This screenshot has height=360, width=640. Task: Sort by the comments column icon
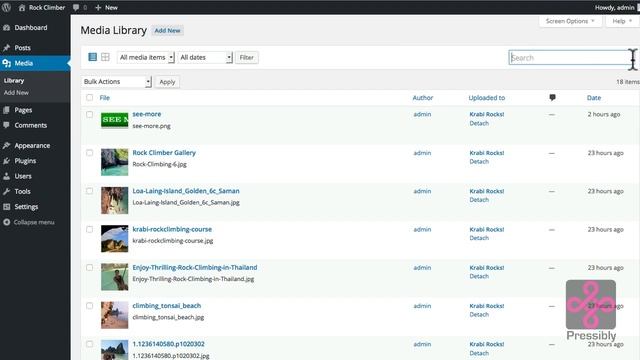point(552,98)
